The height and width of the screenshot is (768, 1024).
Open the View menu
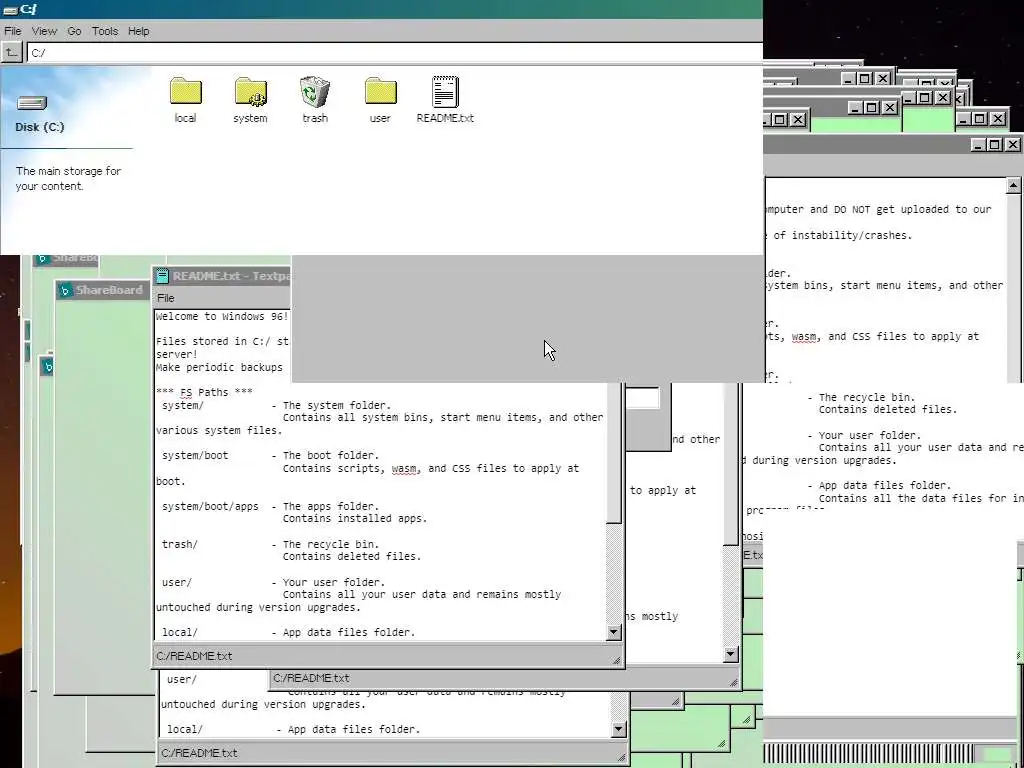(44, 31)
